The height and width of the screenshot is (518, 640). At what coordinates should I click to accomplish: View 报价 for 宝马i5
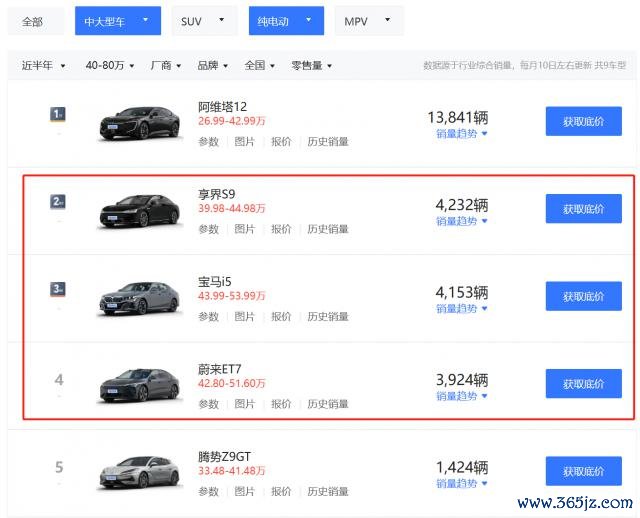tap(281, 316)
